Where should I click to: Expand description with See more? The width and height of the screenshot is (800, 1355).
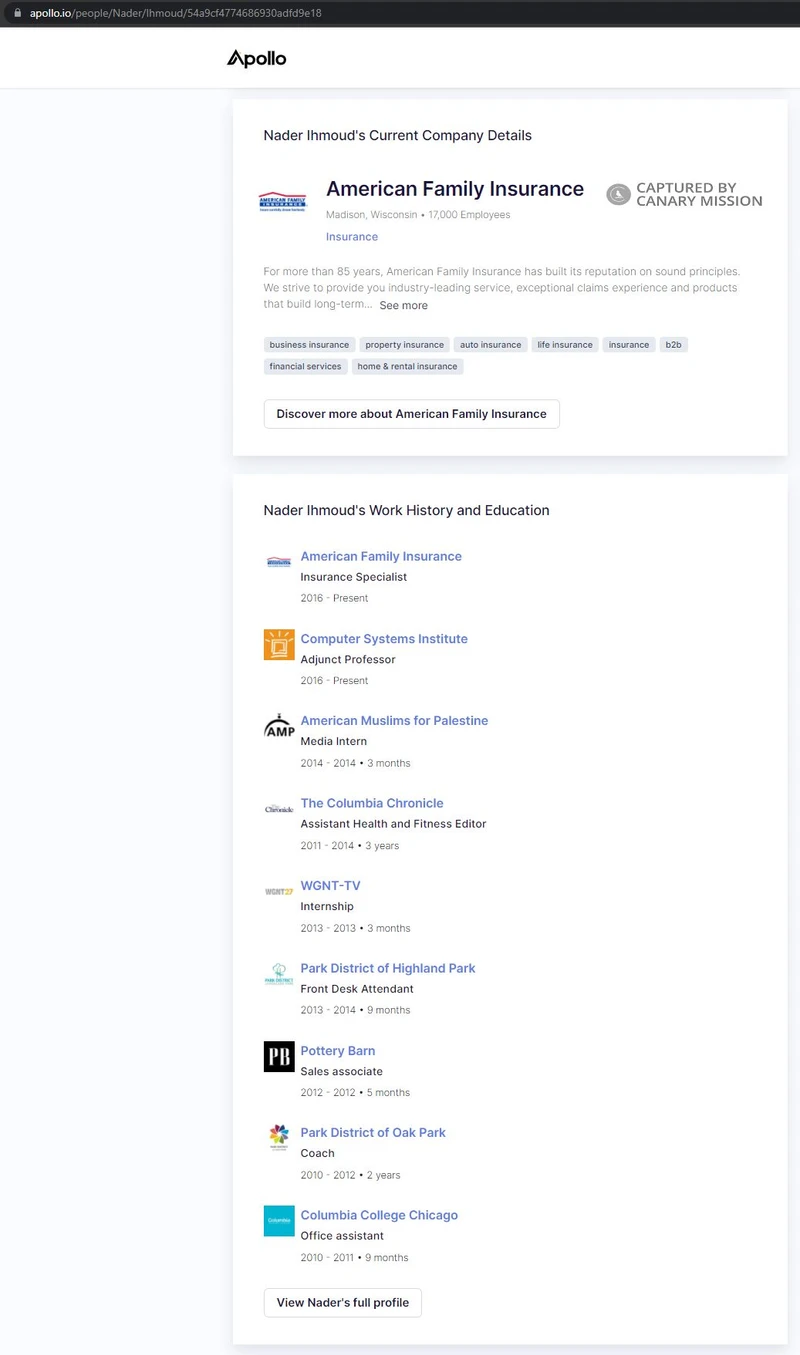click(403, 305)
